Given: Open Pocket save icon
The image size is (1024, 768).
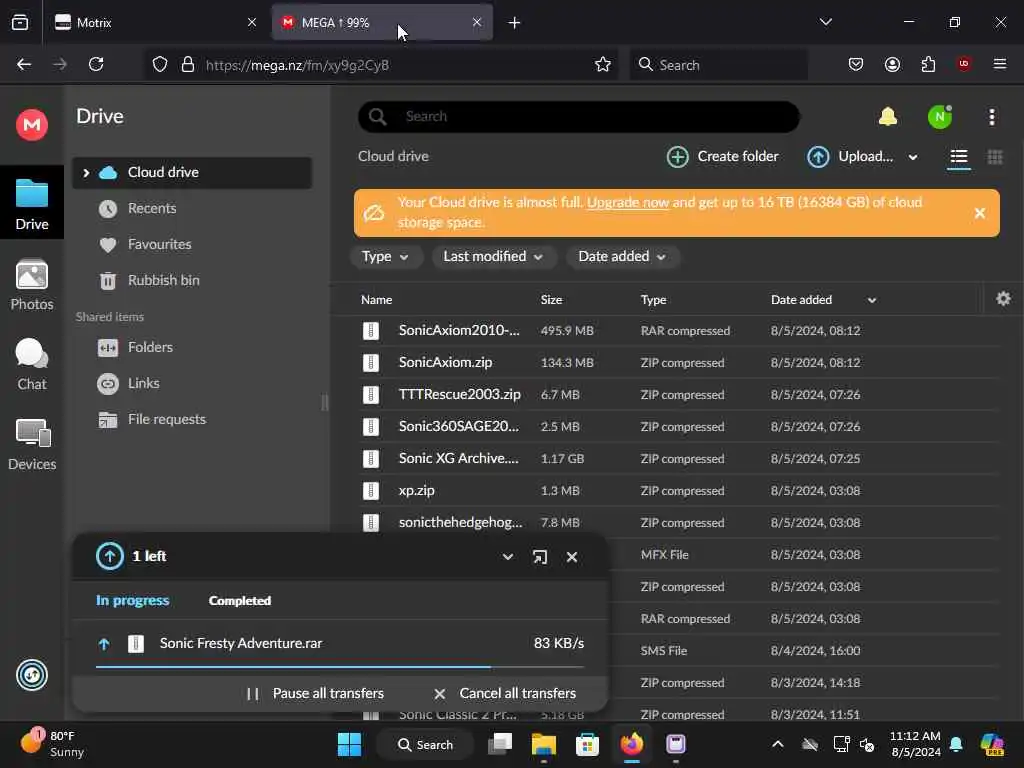Looking at the screenshot, I should pos(856,65).
